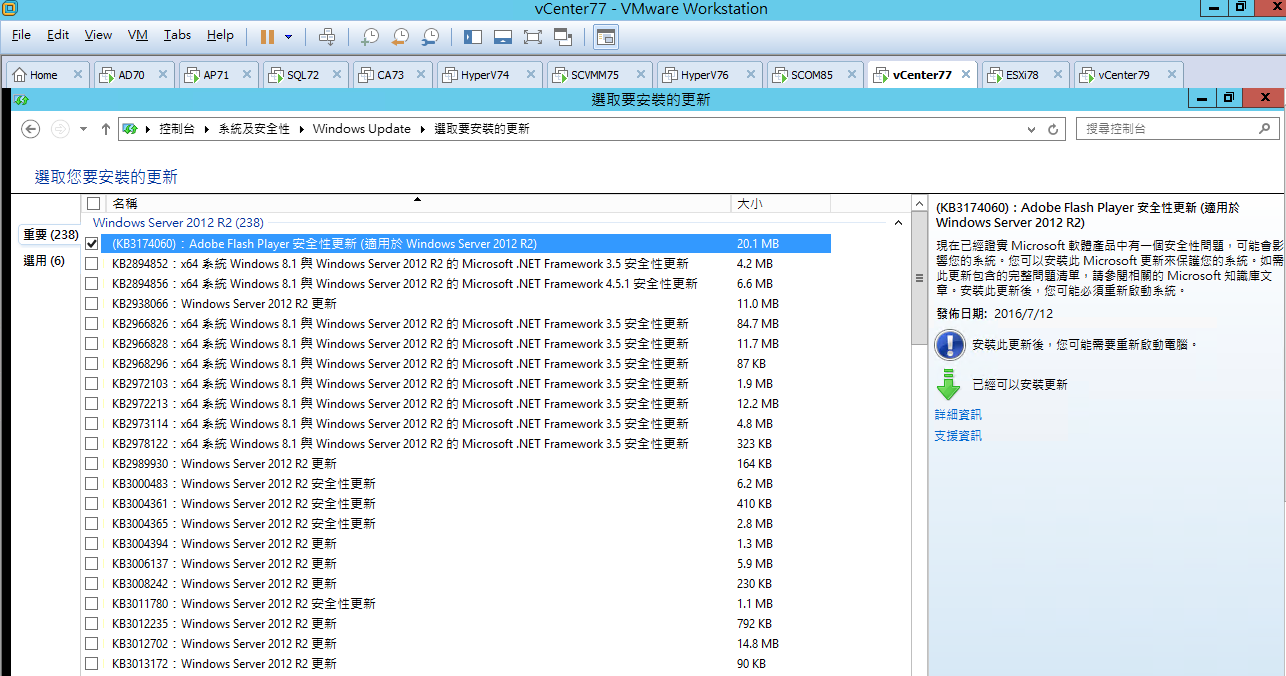Enter full screen mode

532,37
